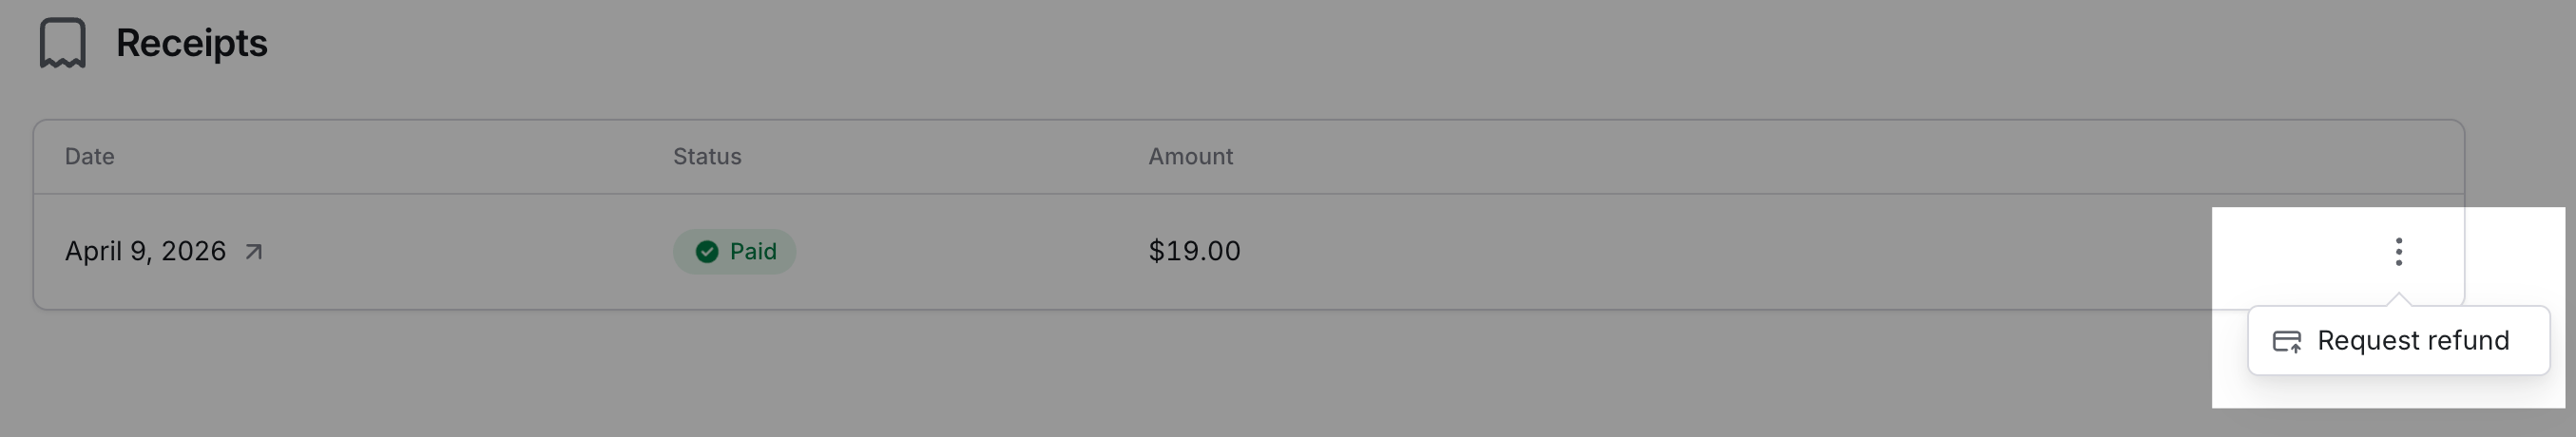Click the popover caret above Request refund

(x=2398, y=299)
